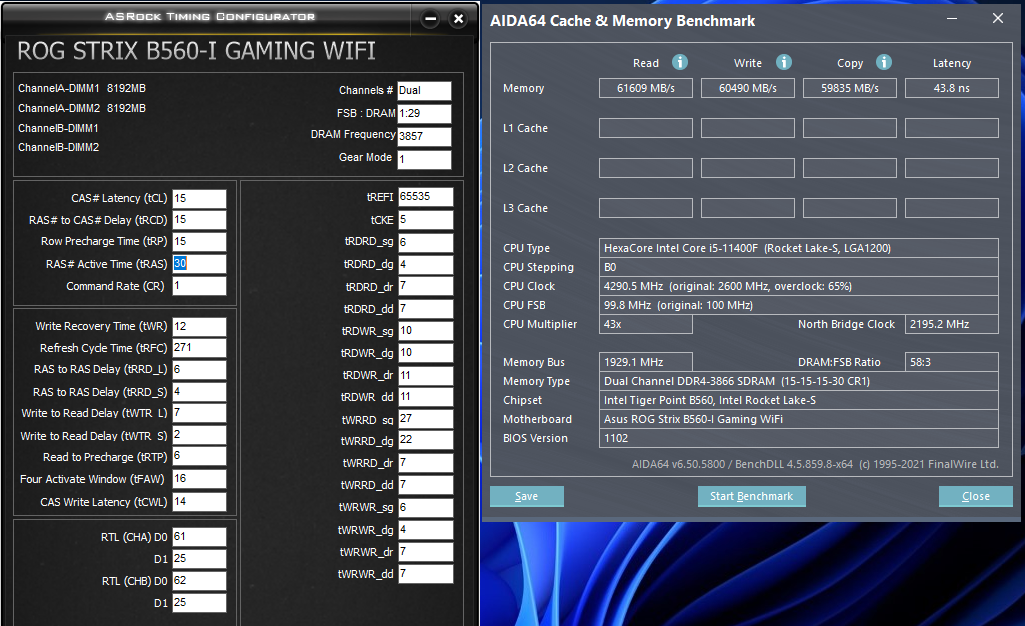
Task: Click the tWRRD_sg value field
Action: click(426, 419)
